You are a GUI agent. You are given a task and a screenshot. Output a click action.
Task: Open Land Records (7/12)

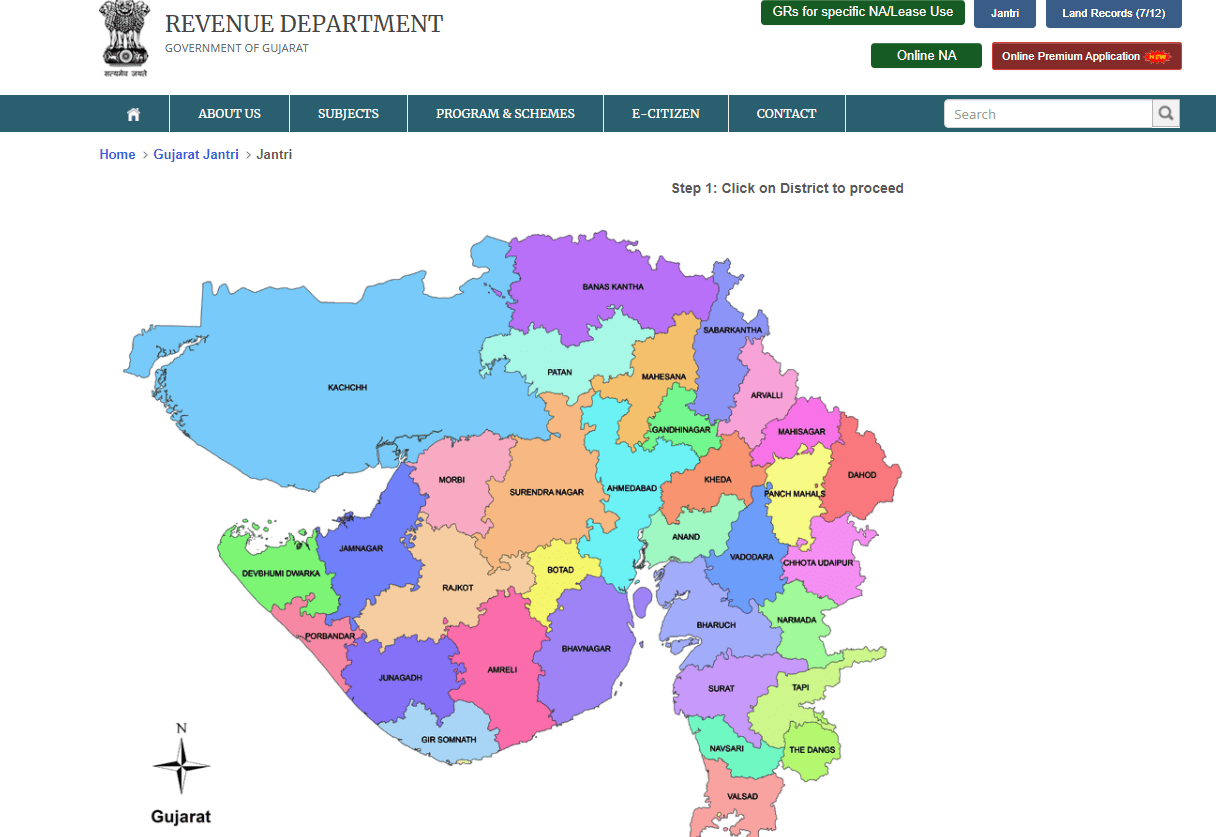1113,13
